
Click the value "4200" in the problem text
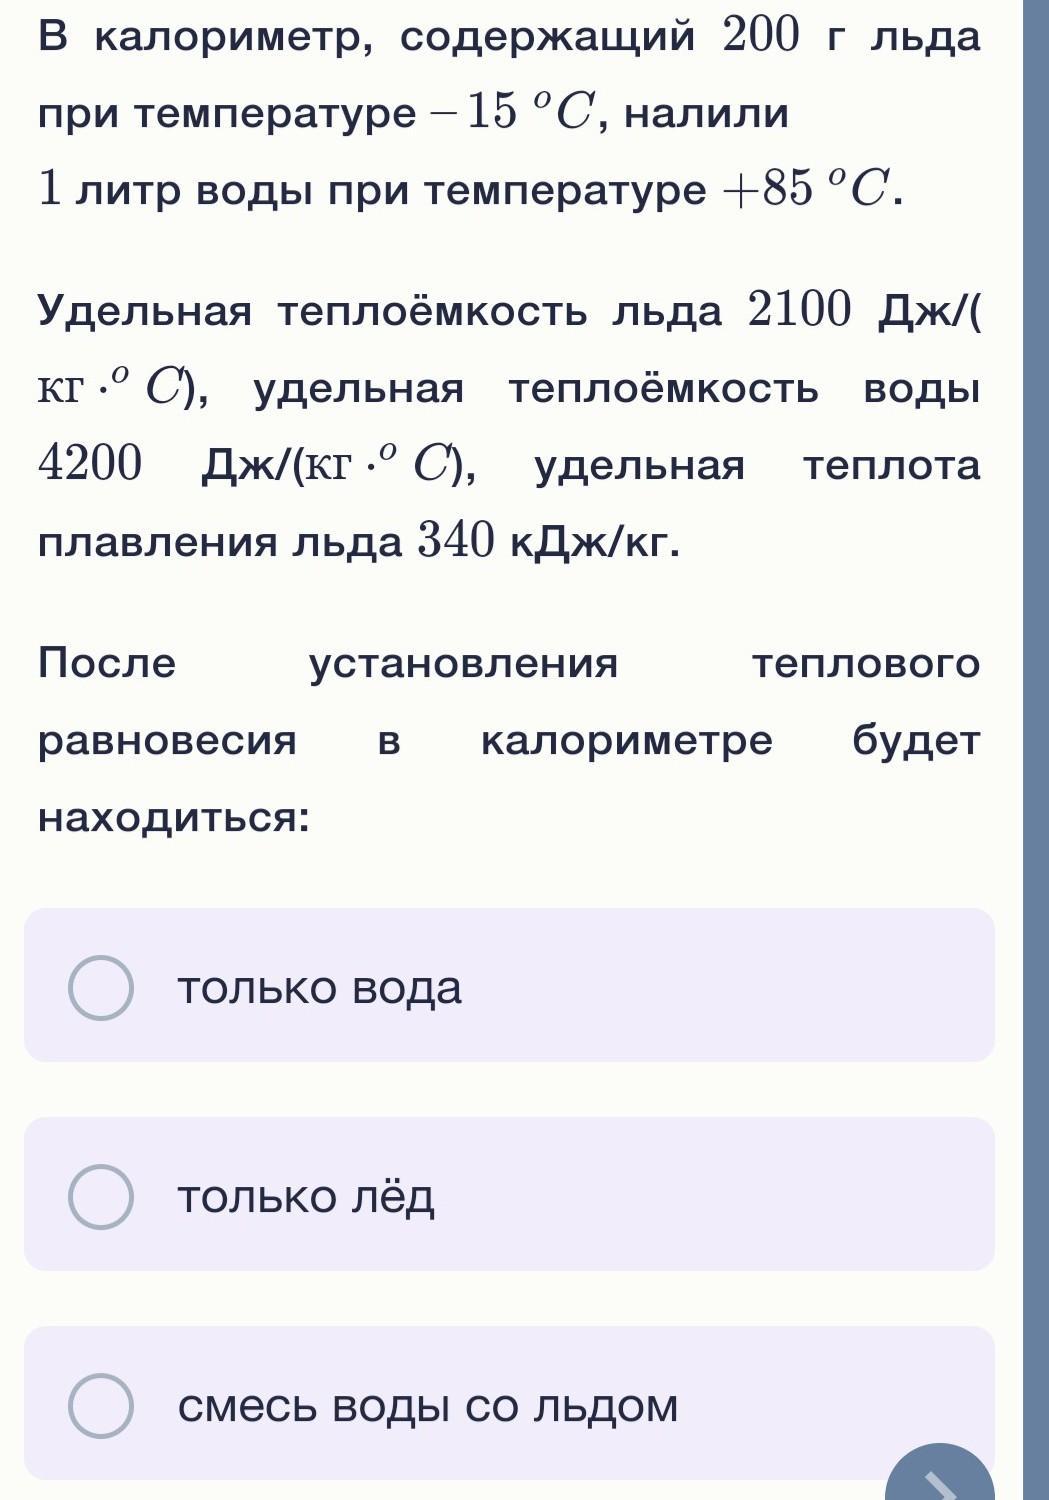tap(91, 465)
